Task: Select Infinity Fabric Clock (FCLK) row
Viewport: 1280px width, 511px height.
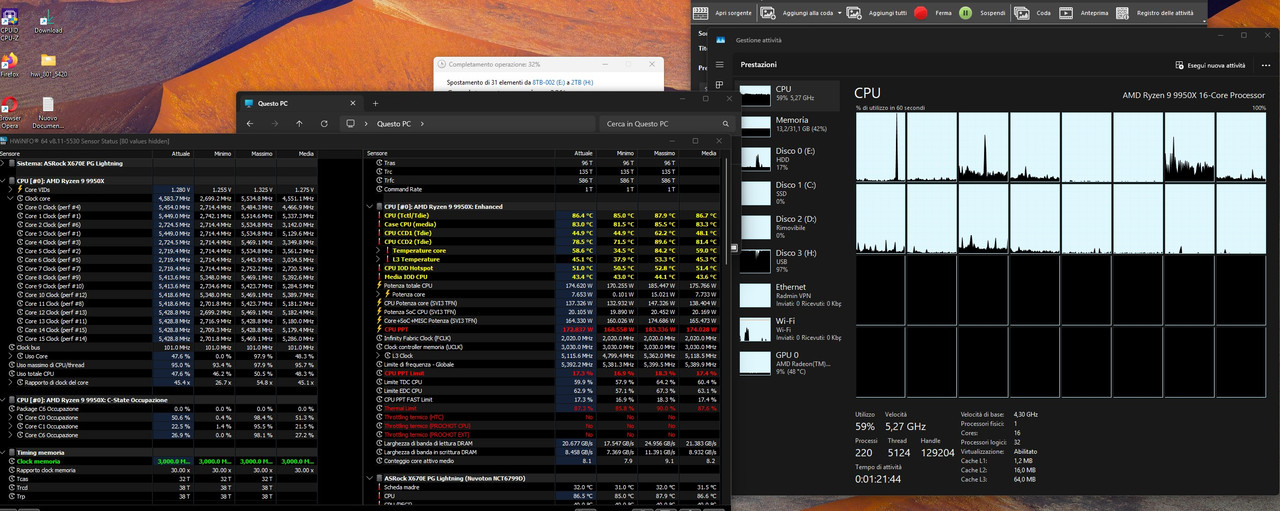Action: tap(547, 338)
